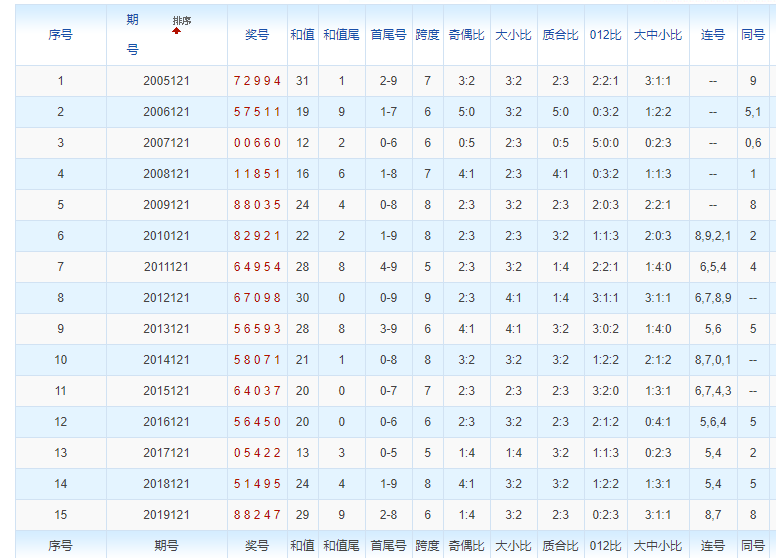The height and width of the screenshot is (558, 776).
Task: Select period number 2016121
Action: (x=166, y=421)
